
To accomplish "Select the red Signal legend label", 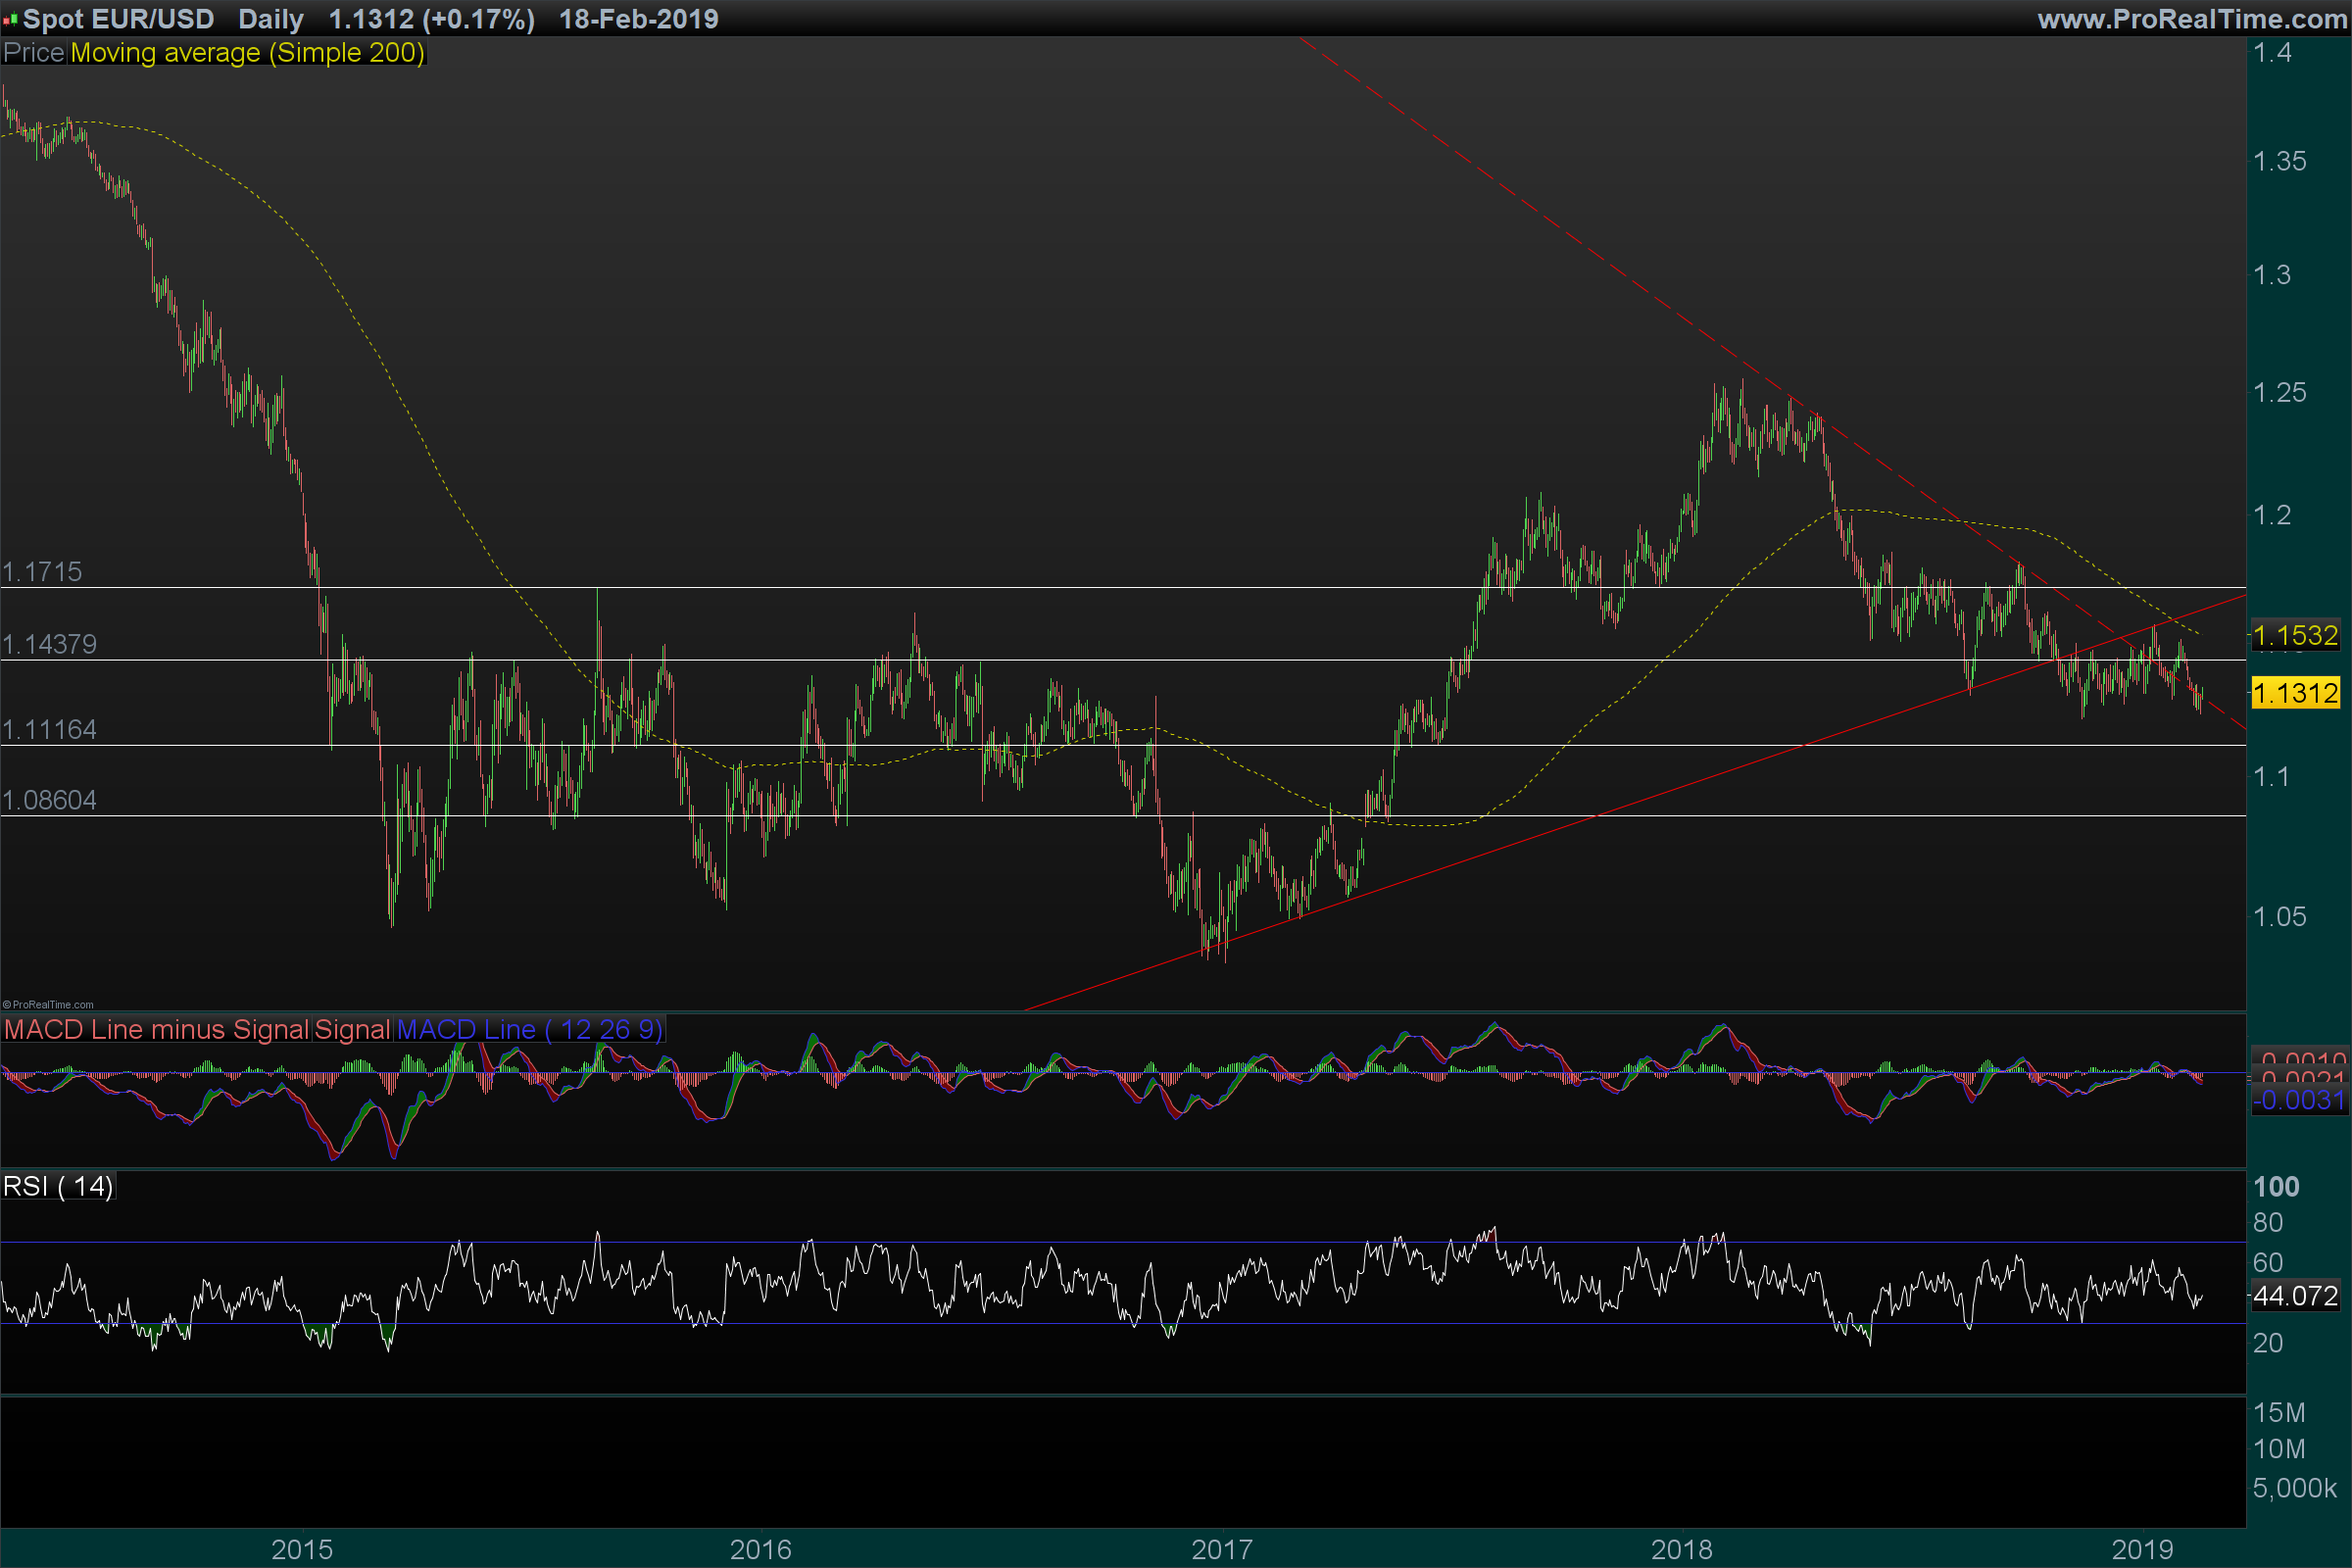I will pyautogui.click(x=352, y=1029).
